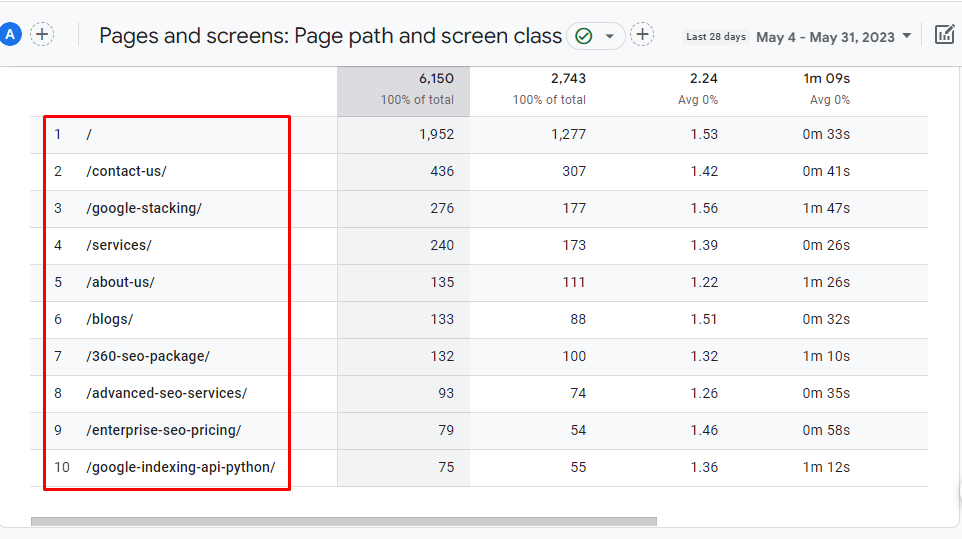Click the 1m 26s engagement time cell
The height and width of the screenshot is (539, 962).
[x=826, y=282]
